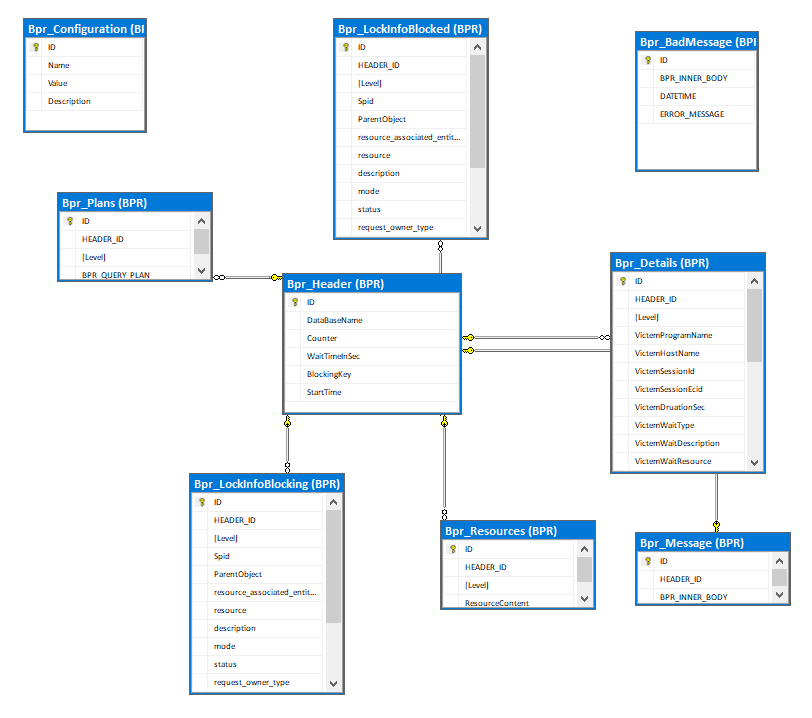Select the VictemProgramName column in Bpr_Details

point(679,335)
